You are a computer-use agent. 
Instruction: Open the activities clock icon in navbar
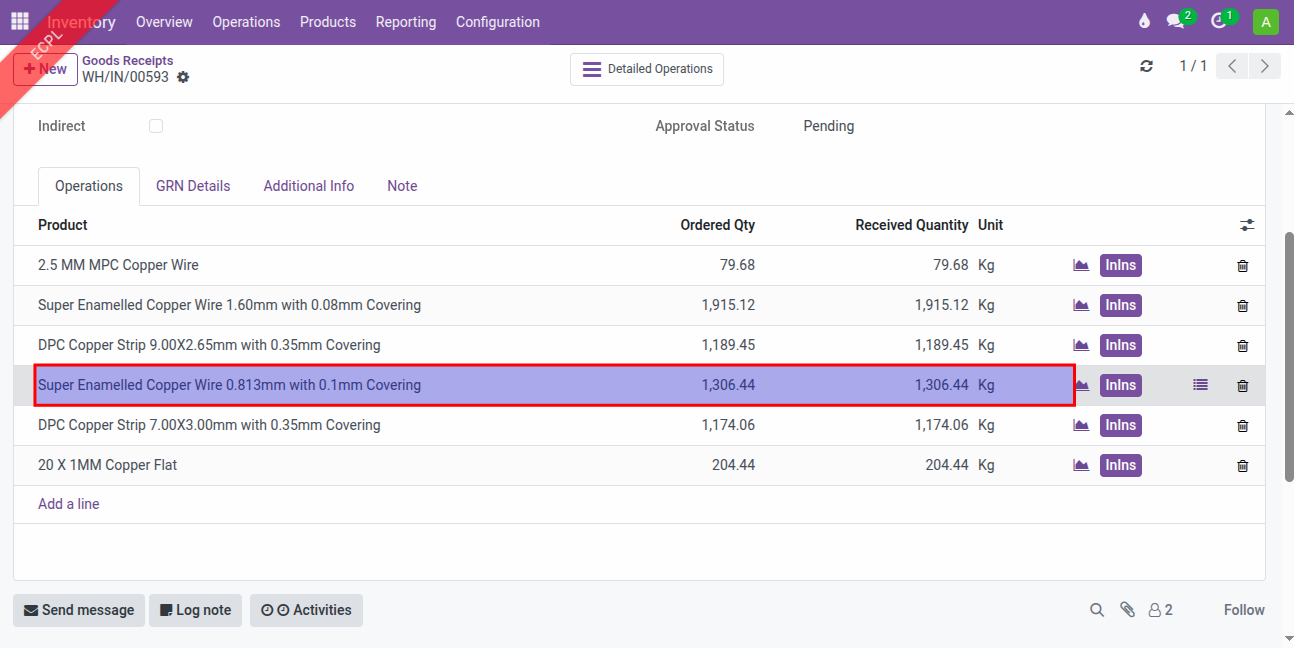[x=1218, y=21]
